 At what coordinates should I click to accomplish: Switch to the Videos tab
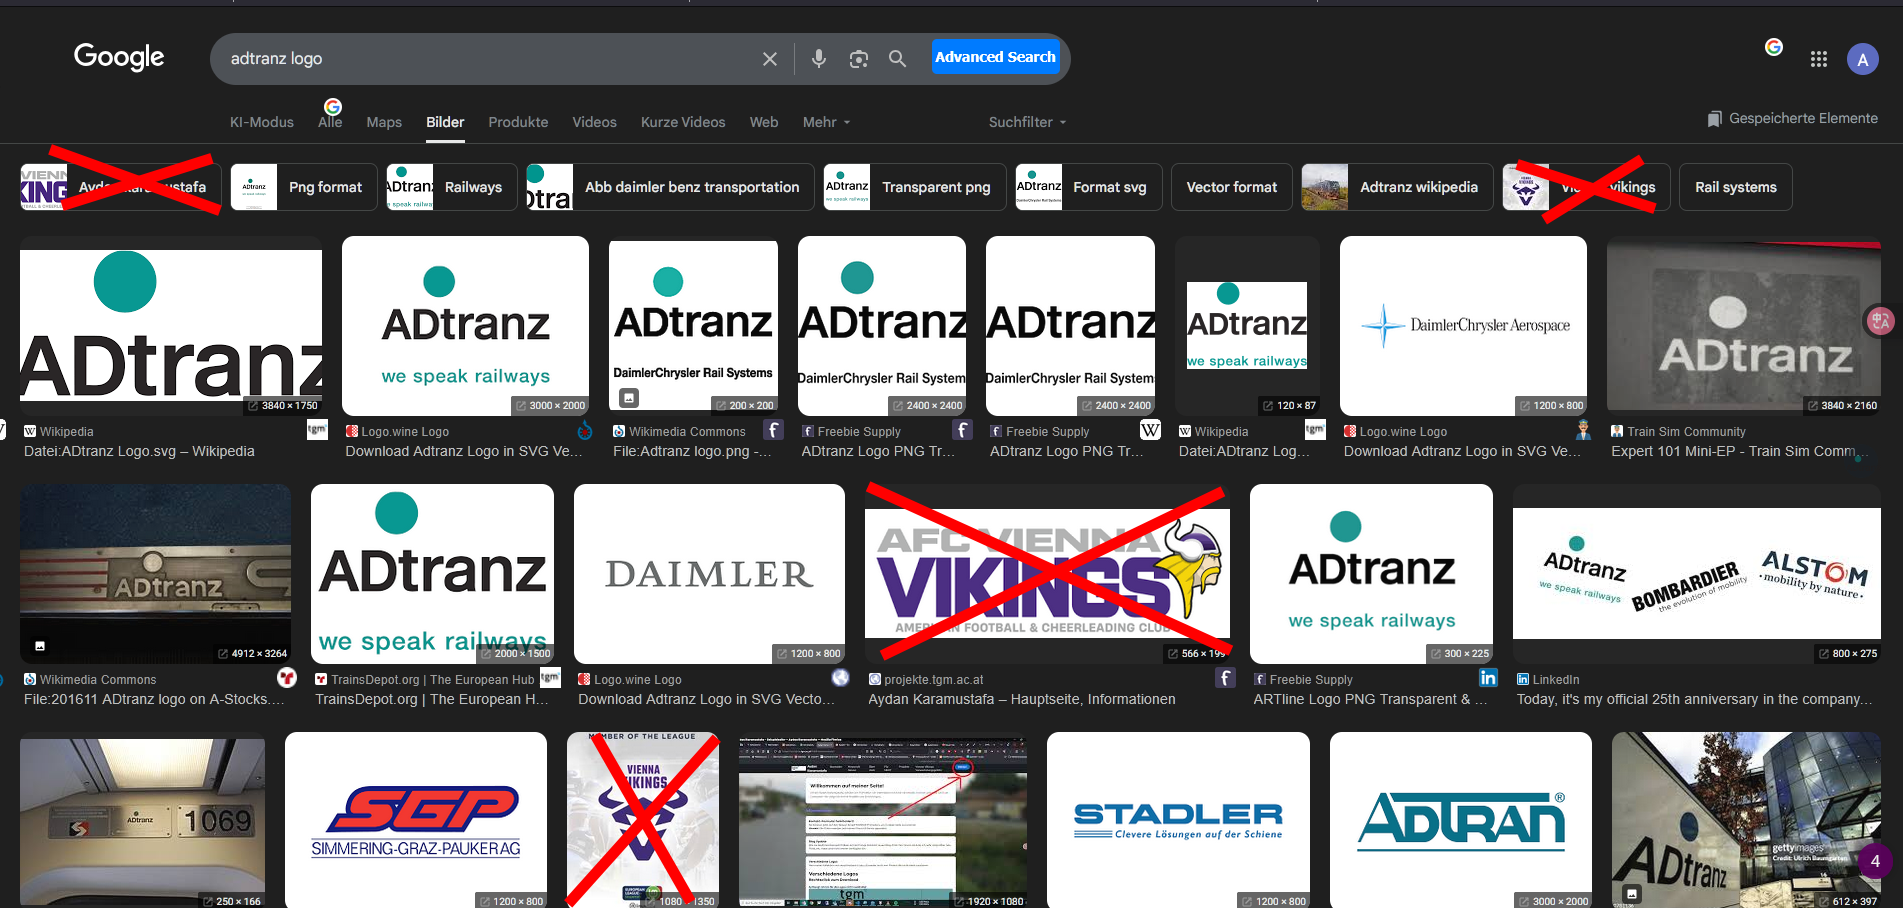click(594, 122)
